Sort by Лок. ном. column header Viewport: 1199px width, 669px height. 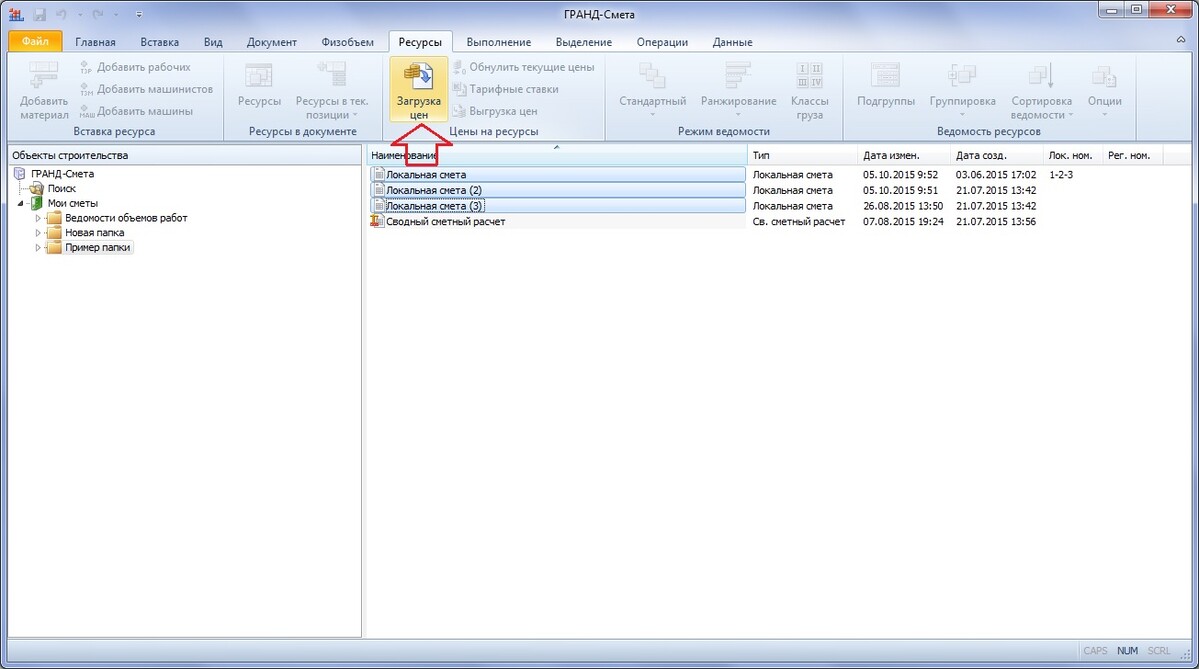tap(1073, 155)
